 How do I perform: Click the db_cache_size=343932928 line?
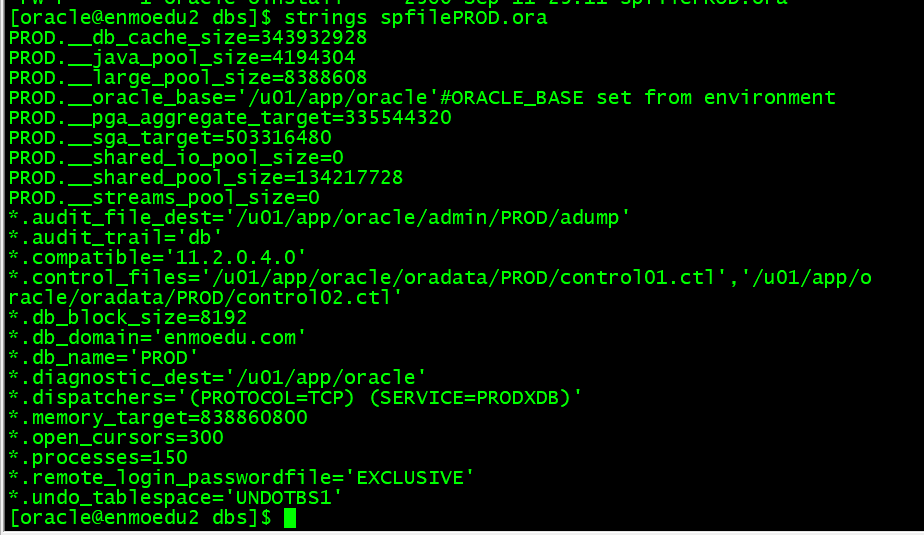click(x=188, y=38)
